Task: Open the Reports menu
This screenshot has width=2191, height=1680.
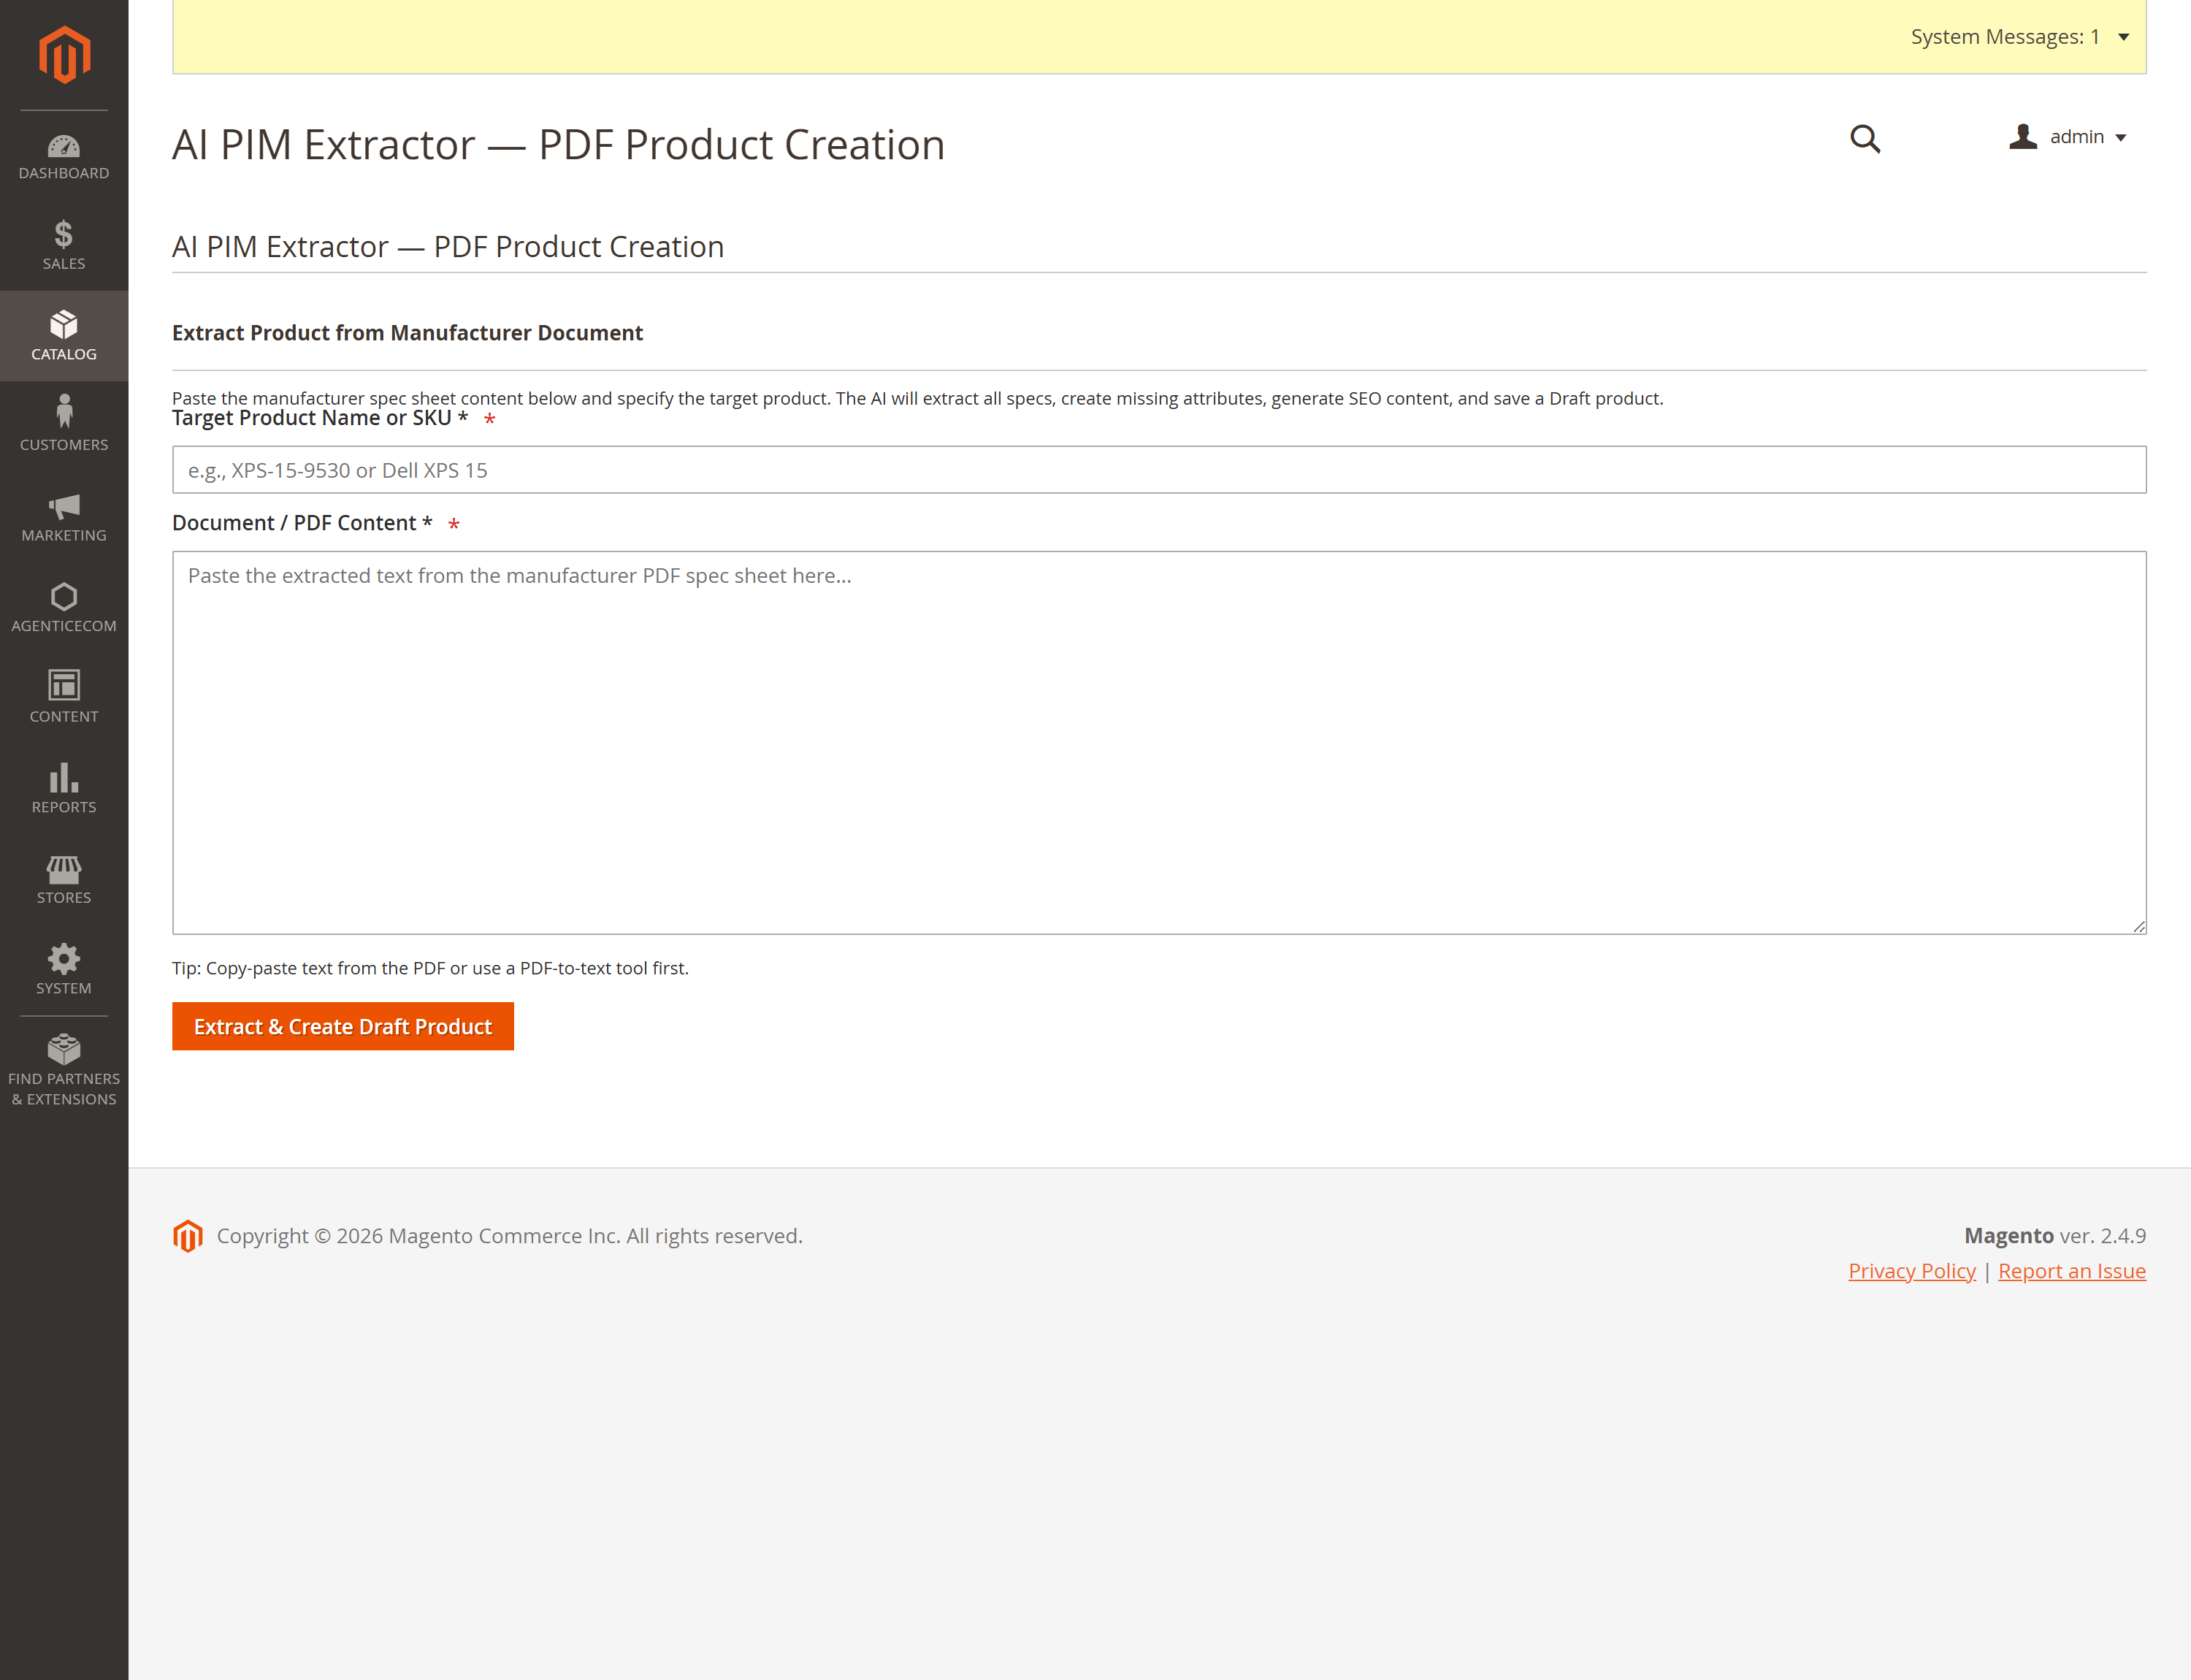Action: click(x=64, y=788)
